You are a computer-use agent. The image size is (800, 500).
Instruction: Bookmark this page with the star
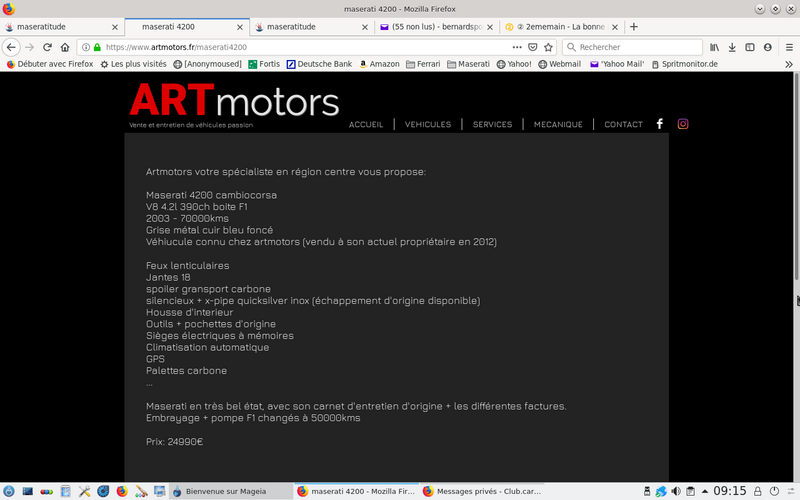pos(548,47)
